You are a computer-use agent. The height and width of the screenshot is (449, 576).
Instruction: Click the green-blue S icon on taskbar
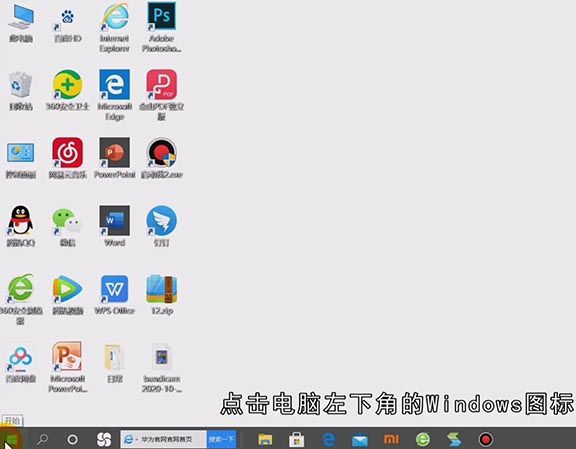coord(454,439)
